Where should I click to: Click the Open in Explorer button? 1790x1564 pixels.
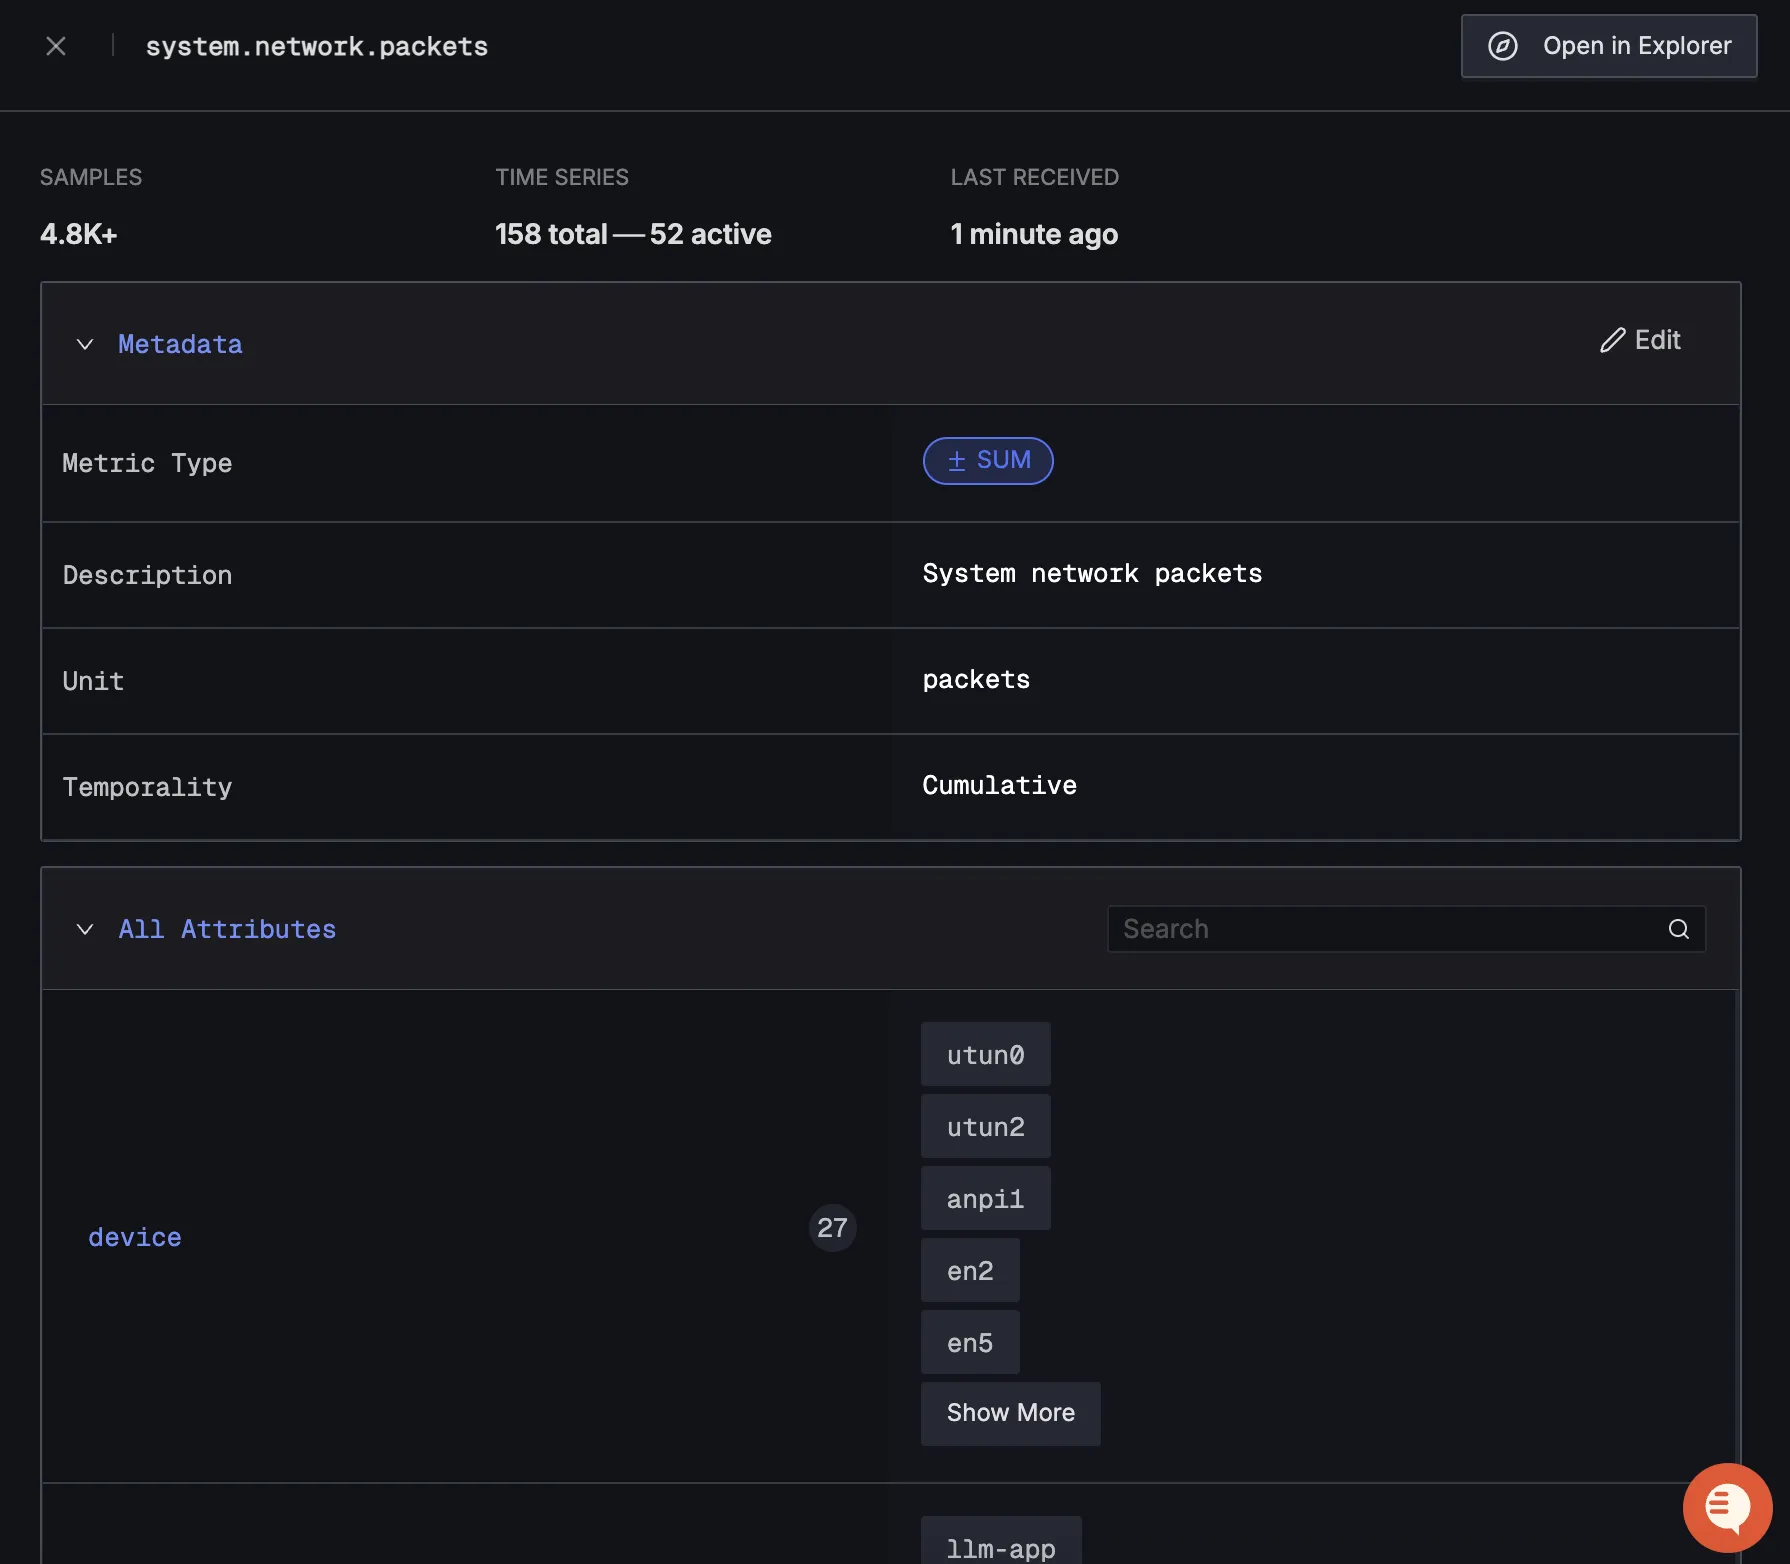[x=1608, y=46]
